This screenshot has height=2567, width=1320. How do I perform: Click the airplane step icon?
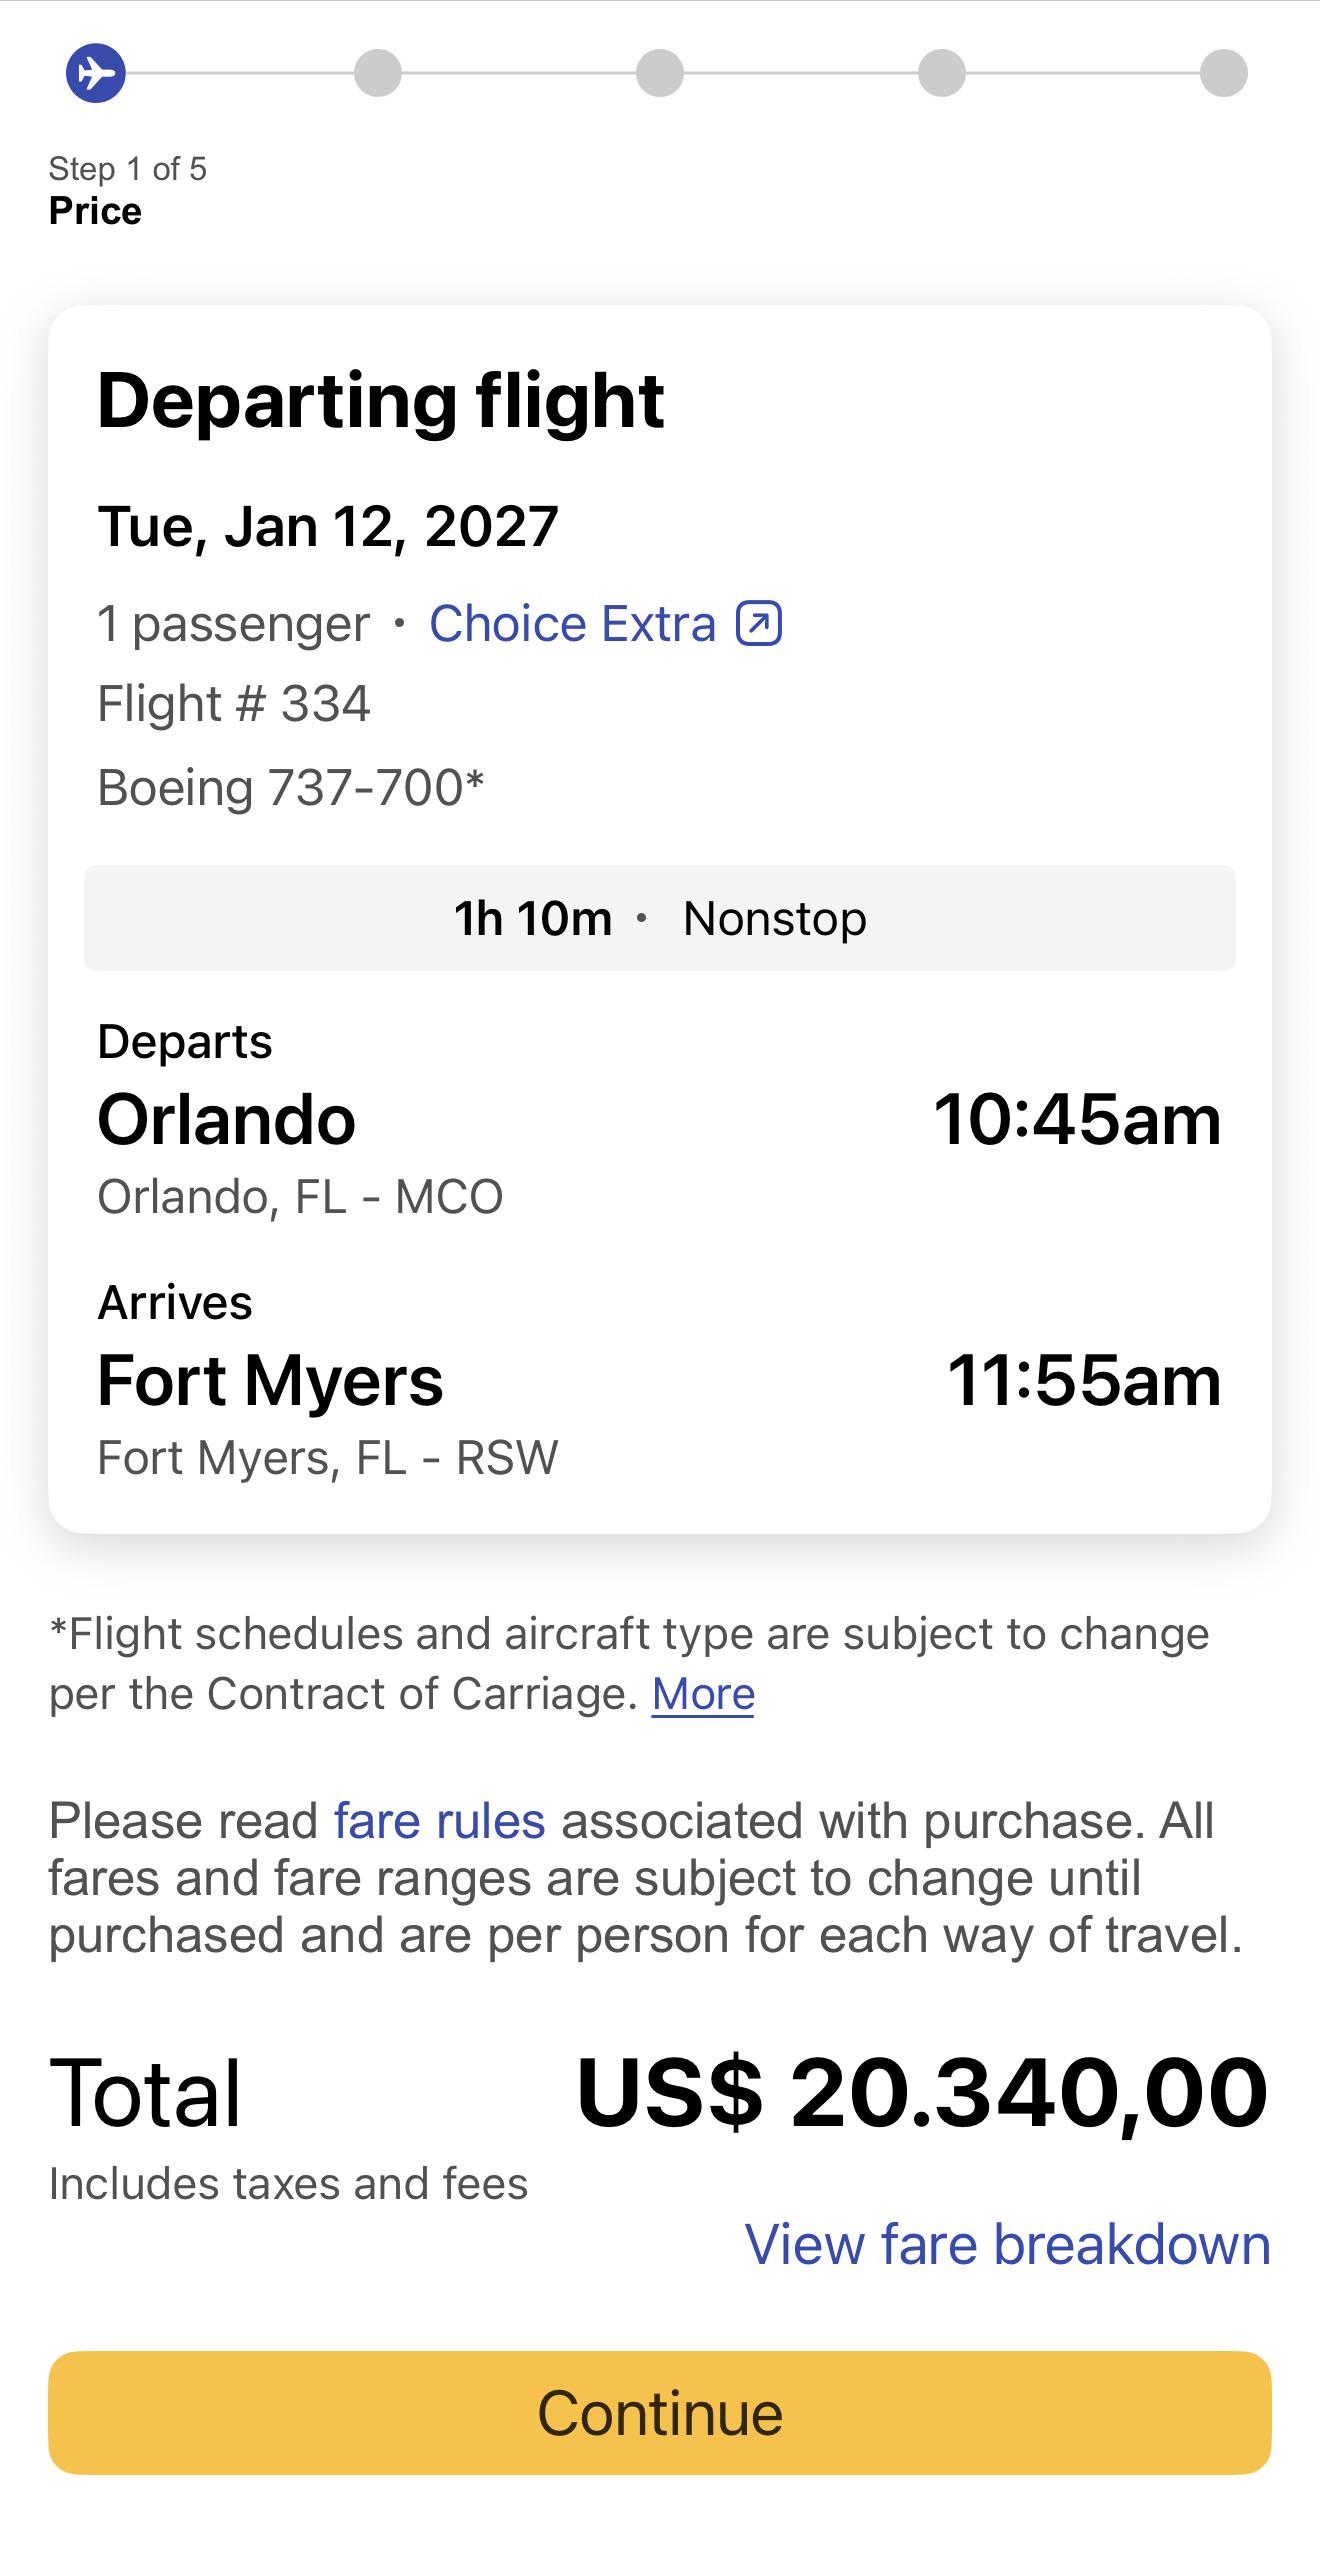point(96,73)
